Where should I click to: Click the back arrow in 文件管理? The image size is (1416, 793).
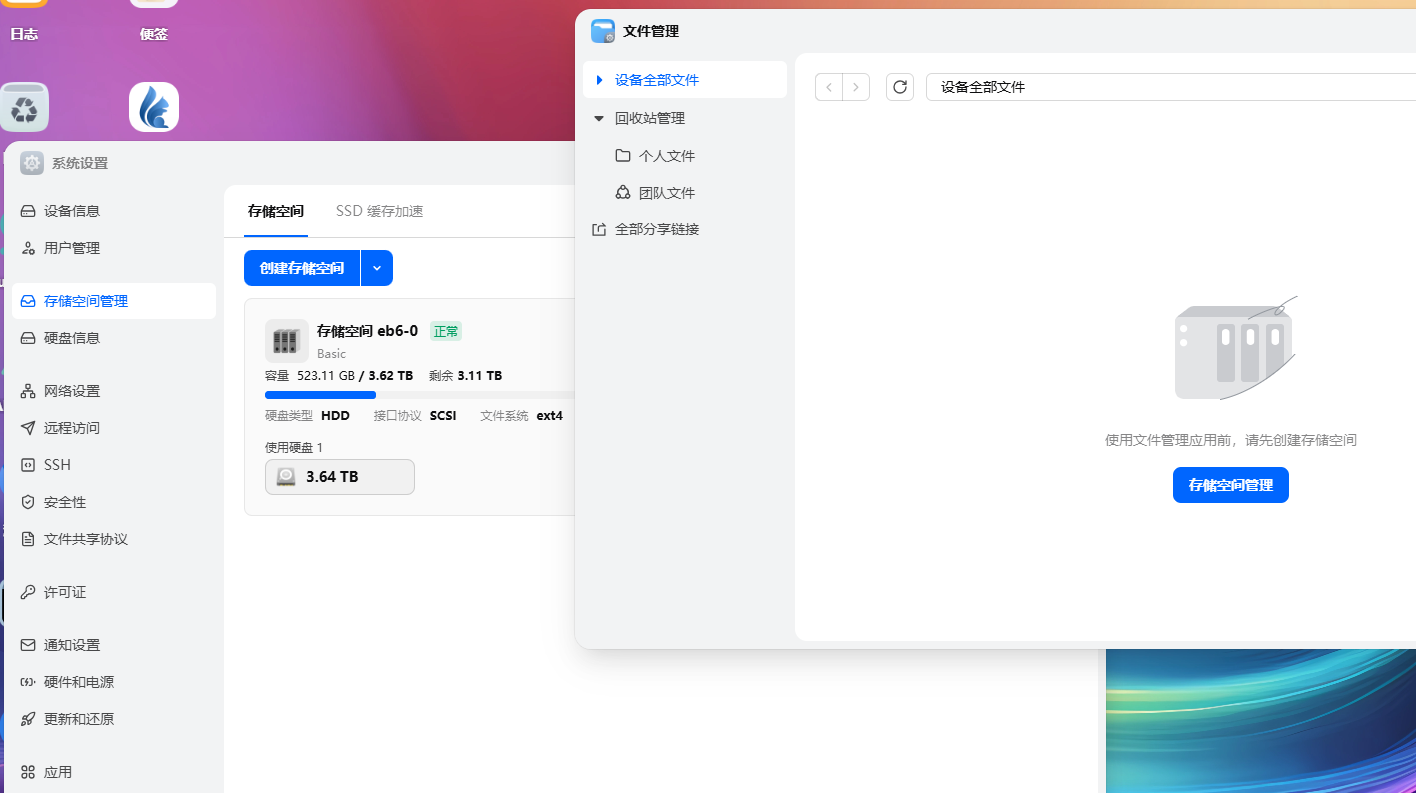pyautogui.click(x=829, y=87)
